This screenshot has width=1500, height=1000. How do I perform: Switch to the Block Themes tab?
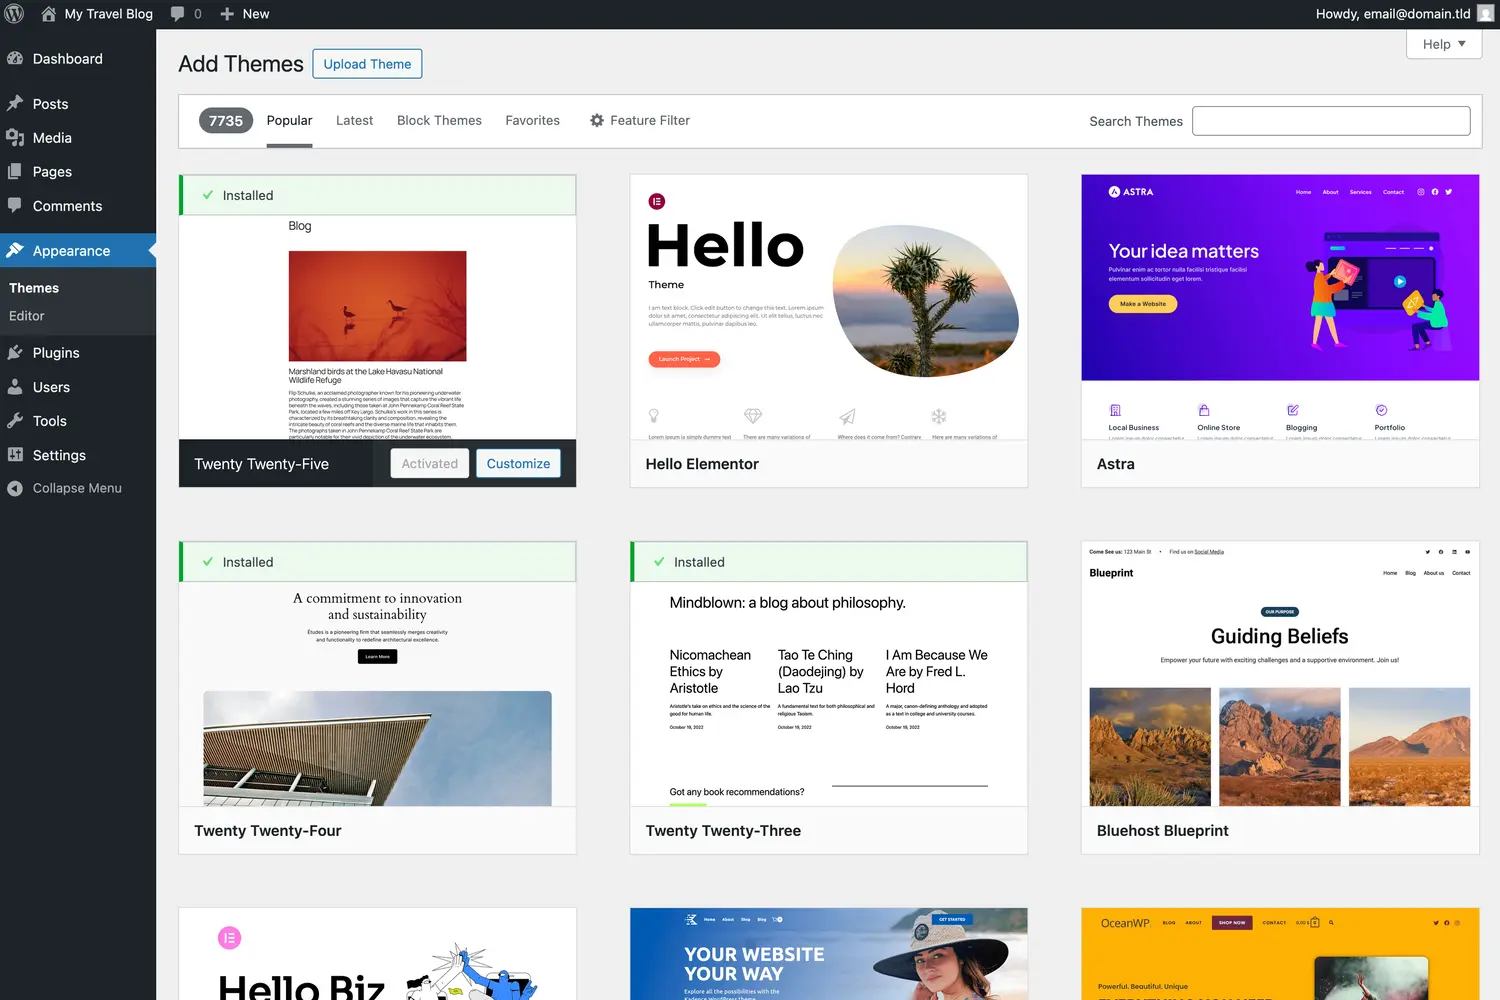[439, 120]
